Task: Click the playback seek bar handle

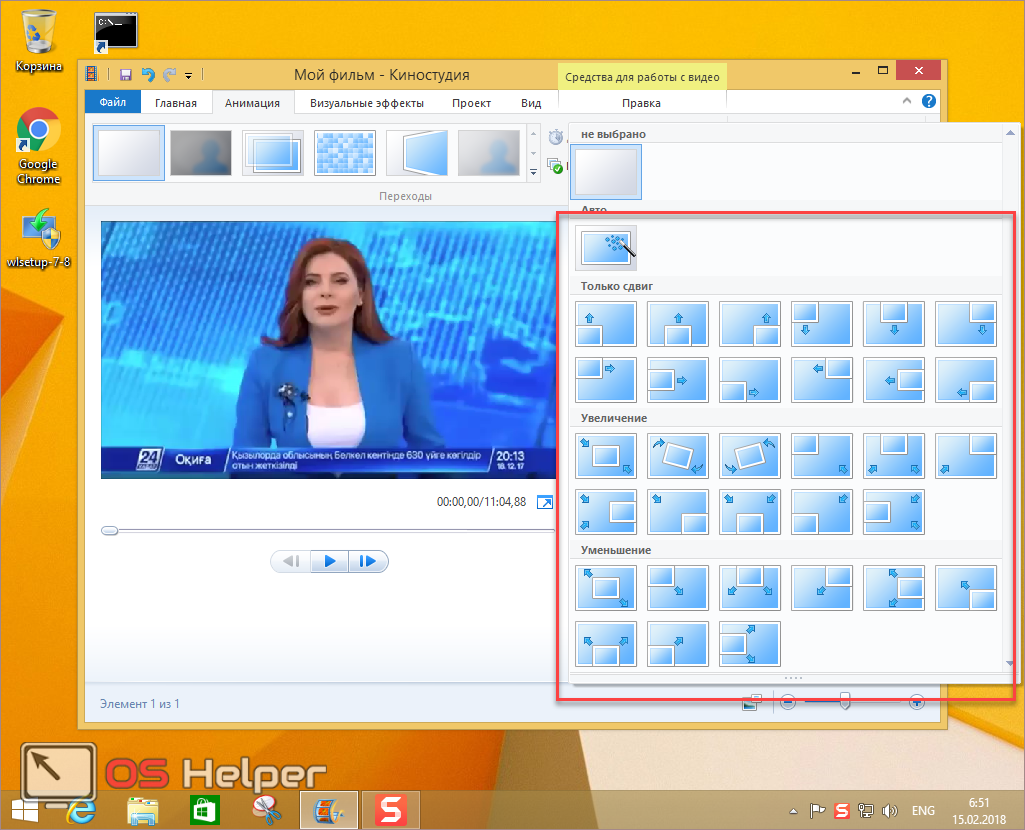Action: (x=110, y=531)
